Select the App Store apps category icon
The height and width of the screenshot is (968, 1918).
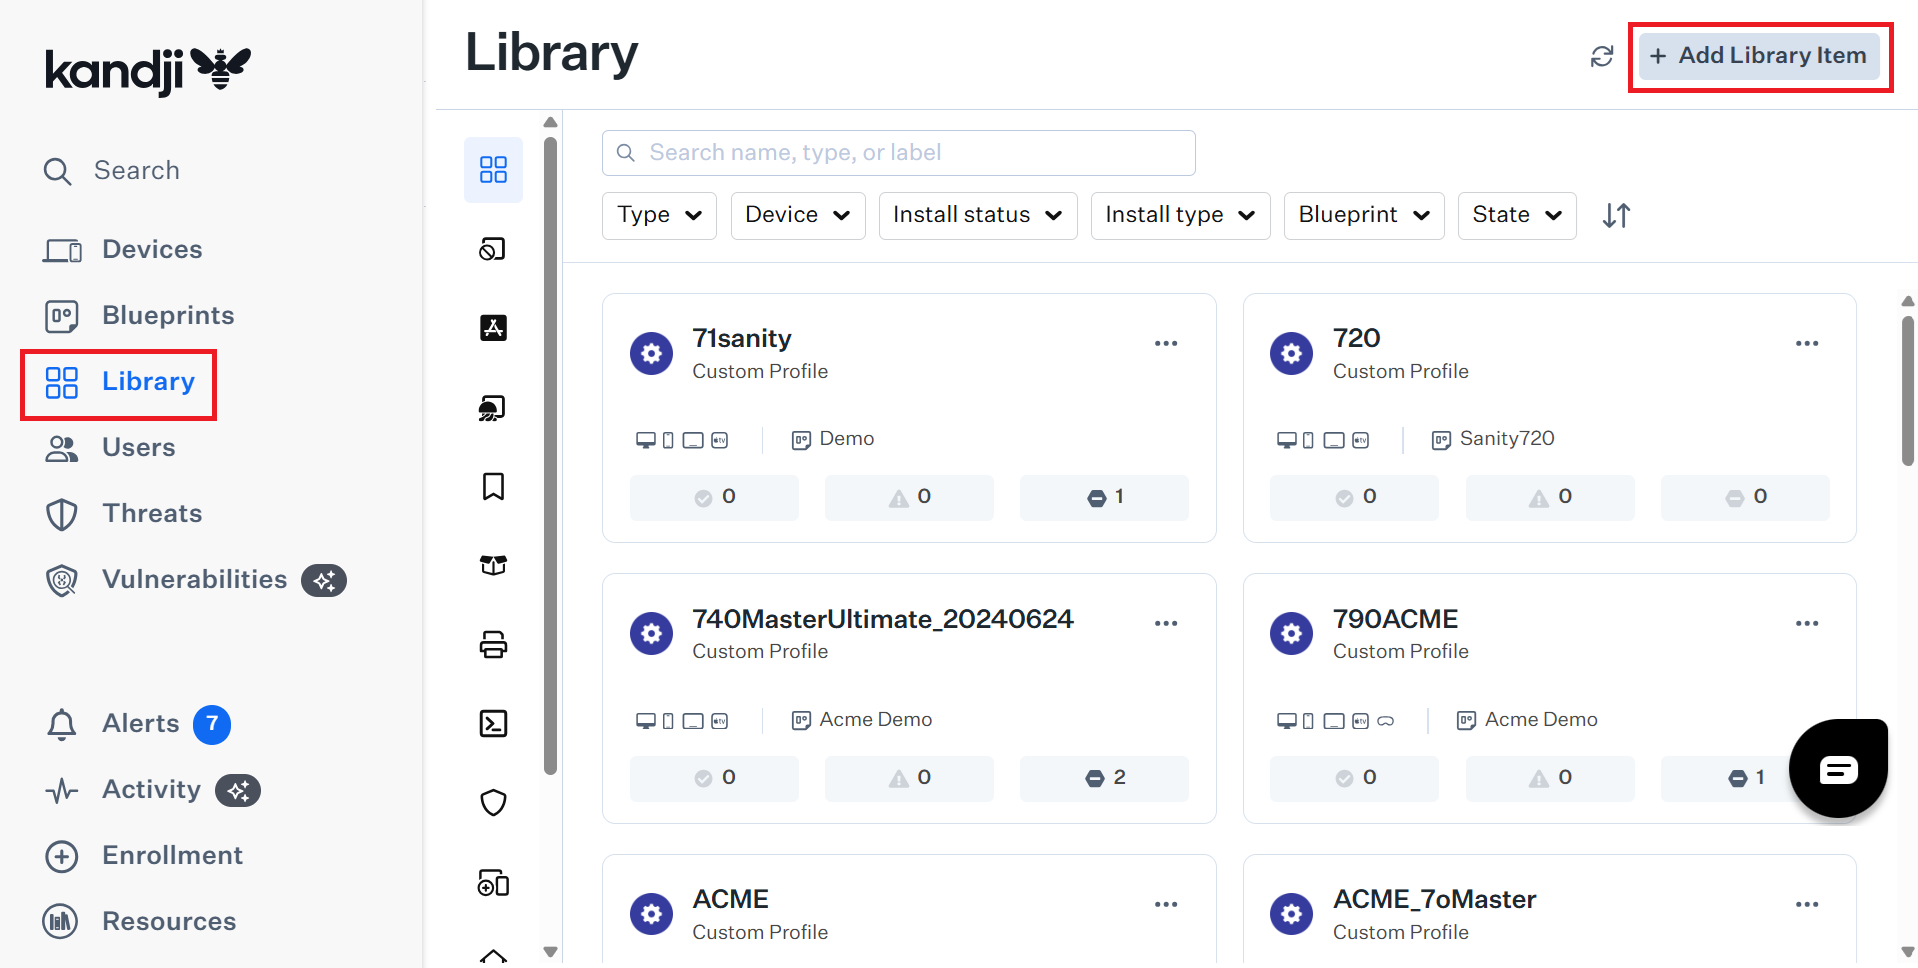coord(493,328)
